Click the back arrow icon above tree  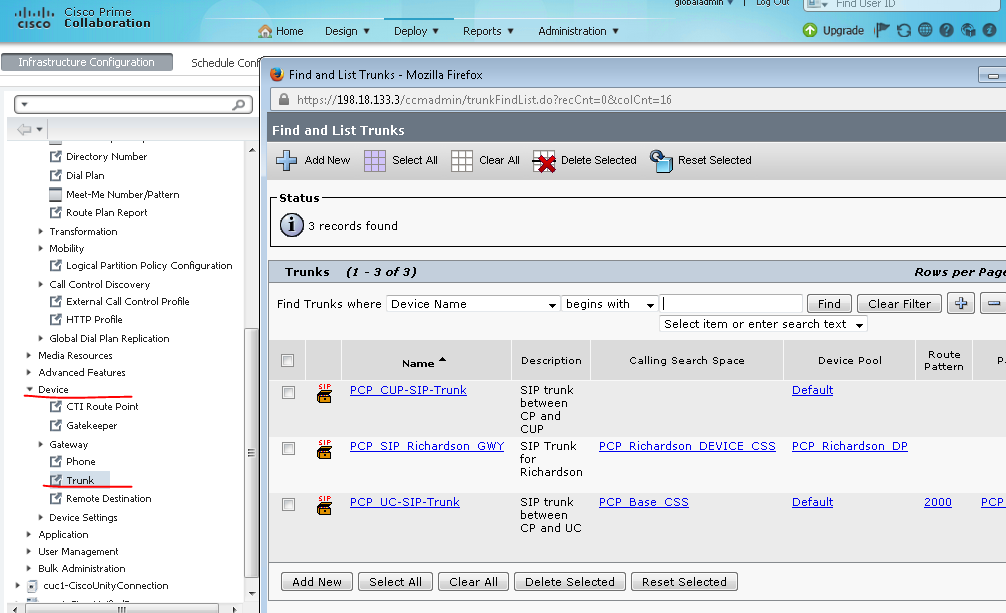(24, 129)
